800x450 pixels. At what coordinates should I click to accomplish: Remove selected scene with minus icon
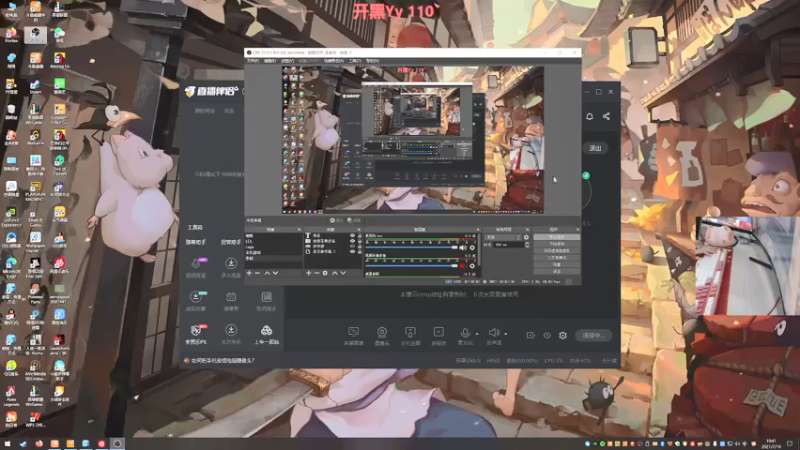258,273
